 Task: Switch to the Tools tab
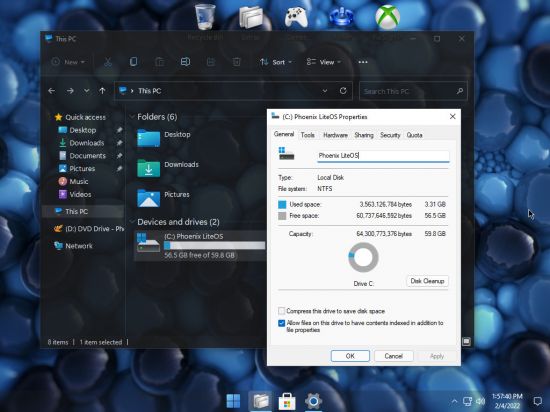[x=308, y=135]
